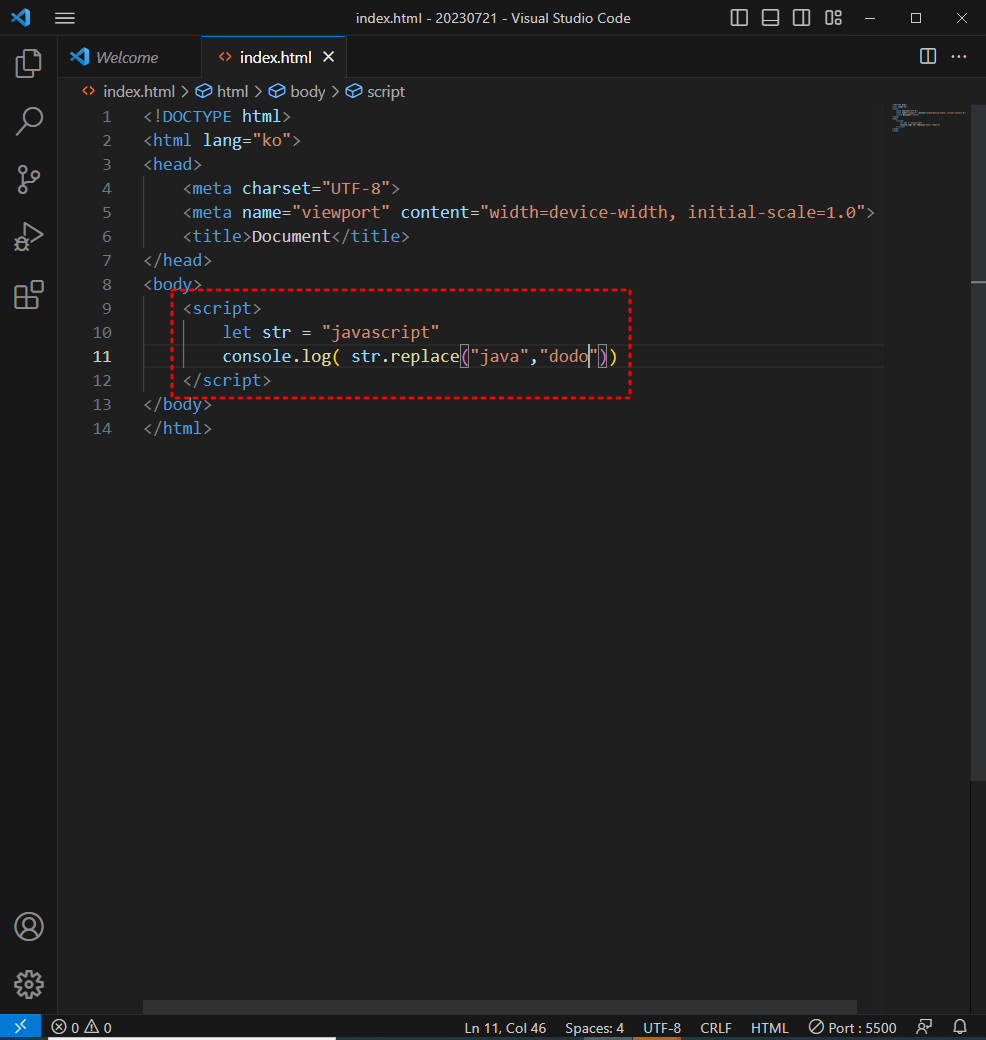Switch to the Welcome tab

(x=128, y=57)
